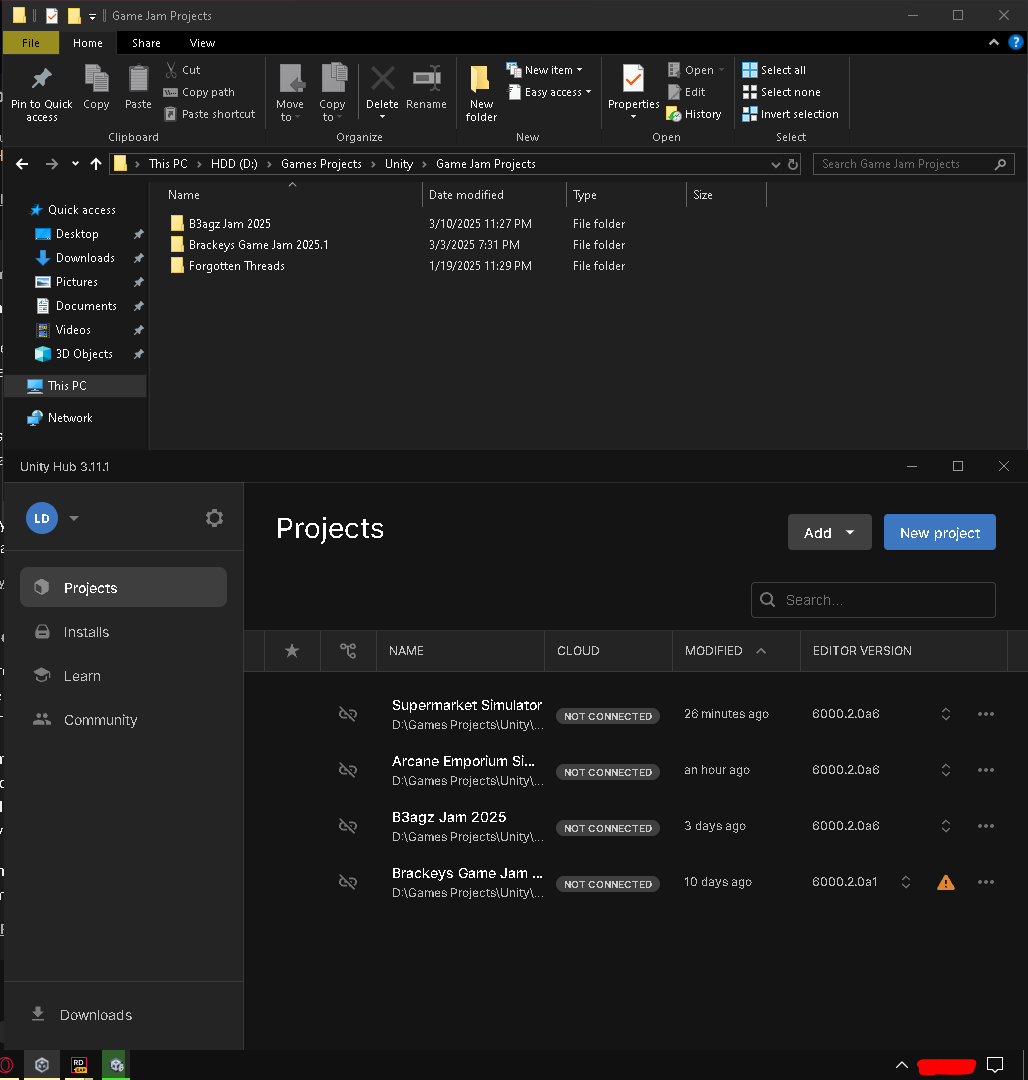
Task: Click Pin to Quick access icon
Action: pos(42,79)
